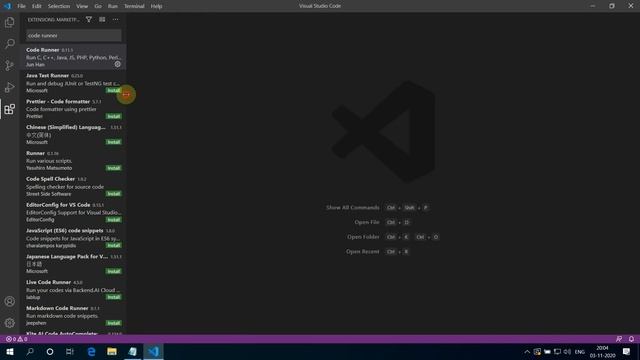Click the extensions search field with 'code runner'

[x=73, y=36]
